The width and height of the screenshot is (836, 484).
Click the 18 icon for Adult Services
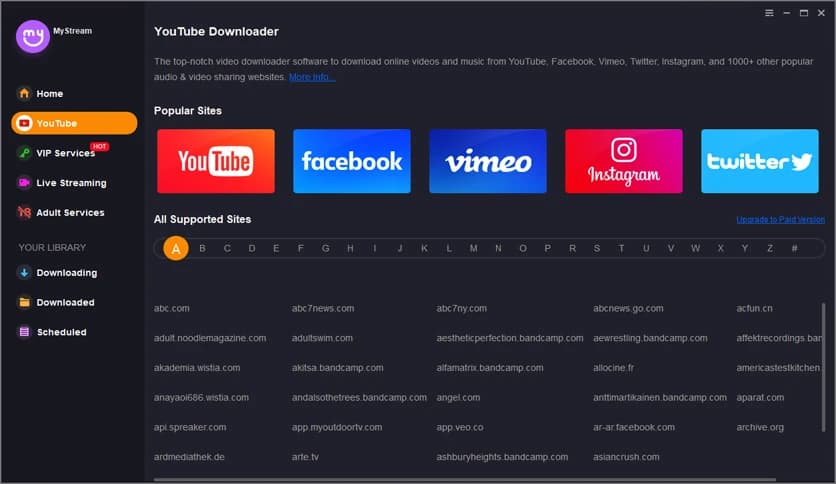[24, 212]
